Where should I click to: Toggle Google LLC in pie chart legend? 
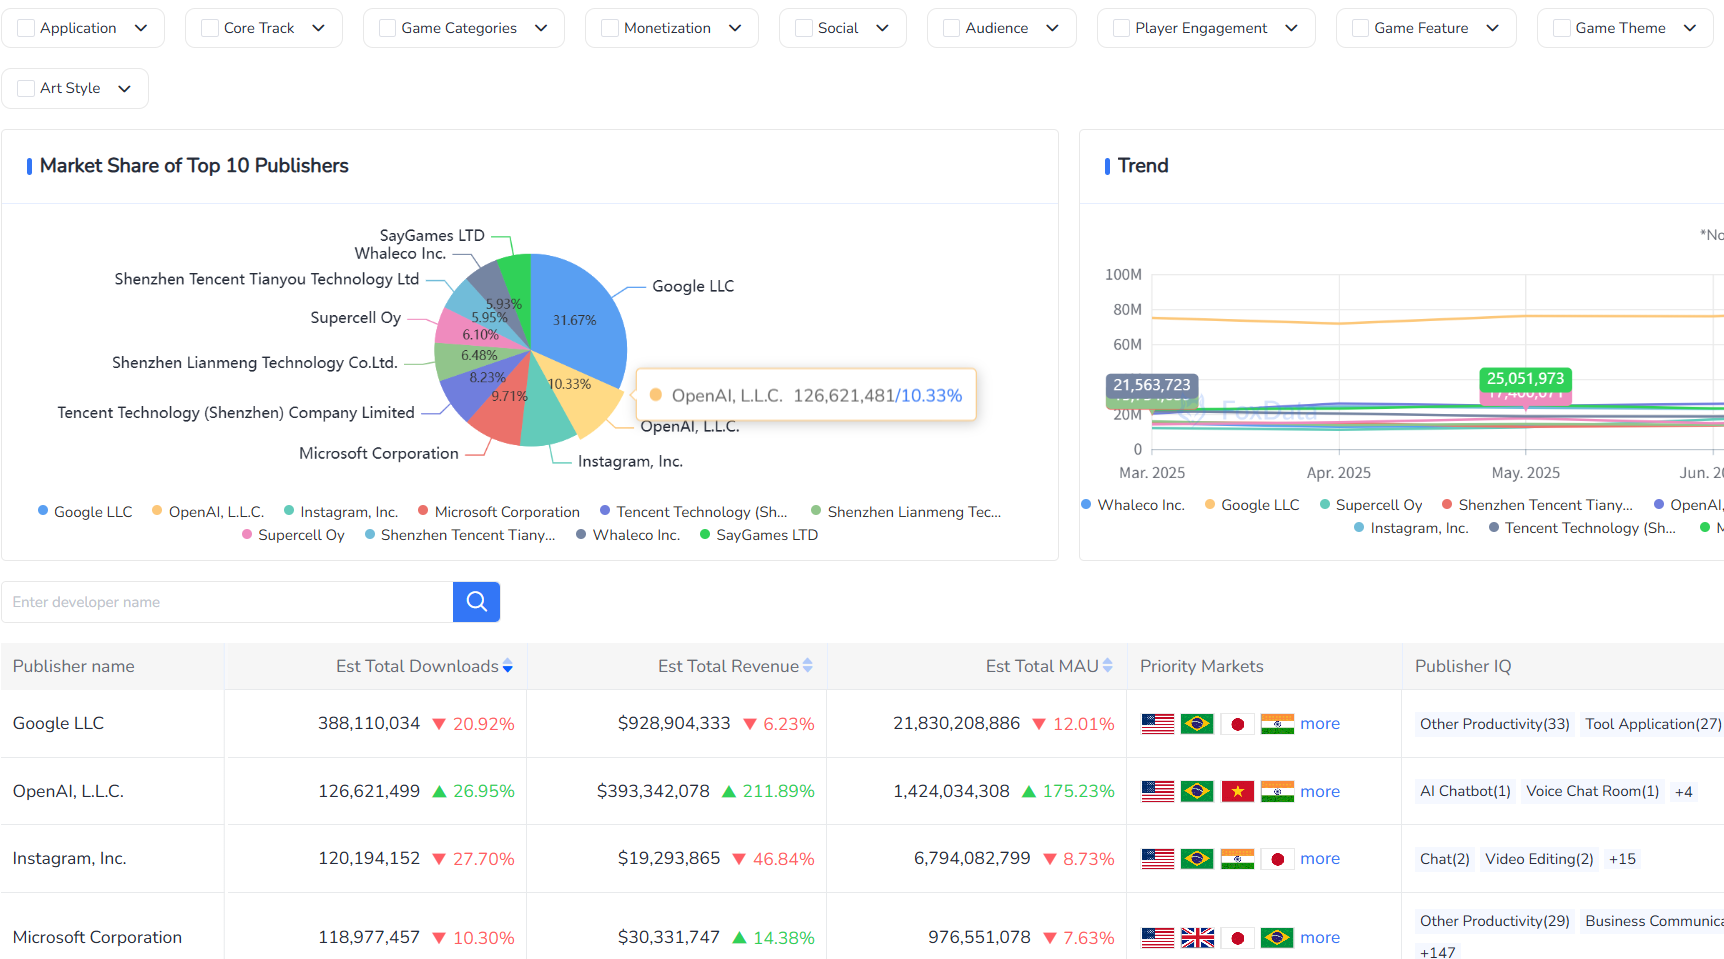tap(85, 512)
